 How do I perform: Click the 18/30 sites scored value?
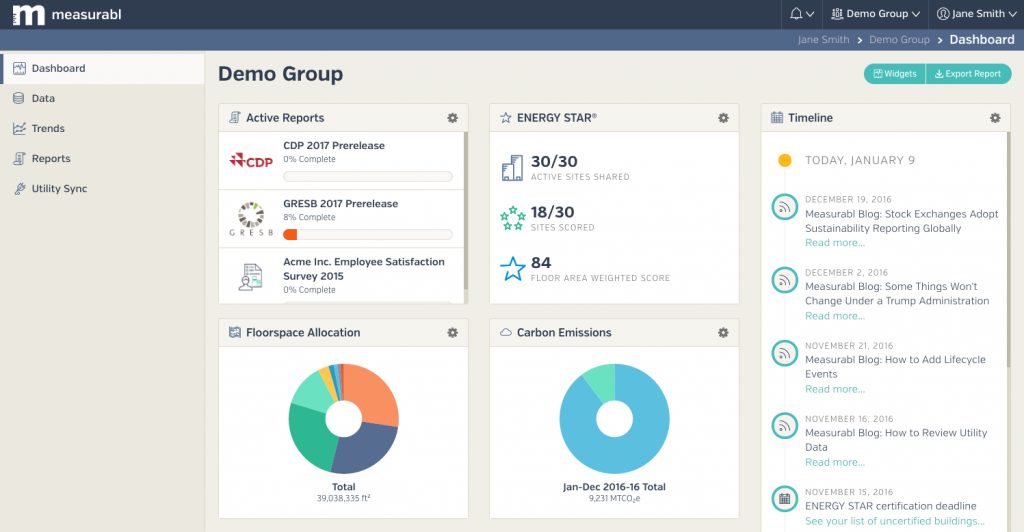point(552,212)
